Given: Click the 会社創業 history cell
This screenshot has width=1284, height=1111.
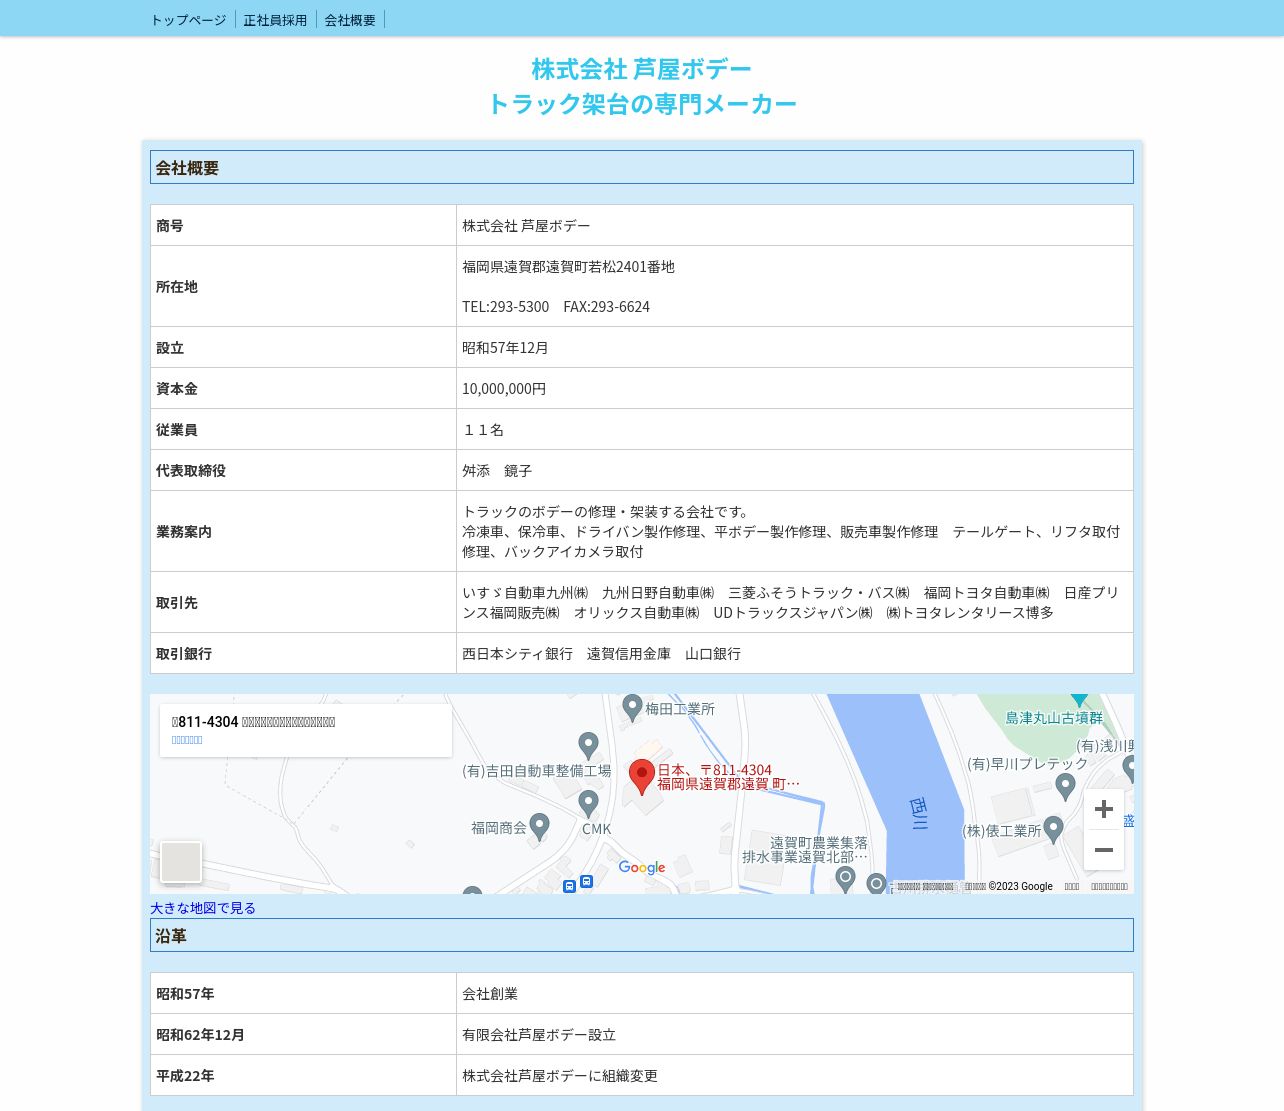Looking at the screenshot, I should click(794, 993).
